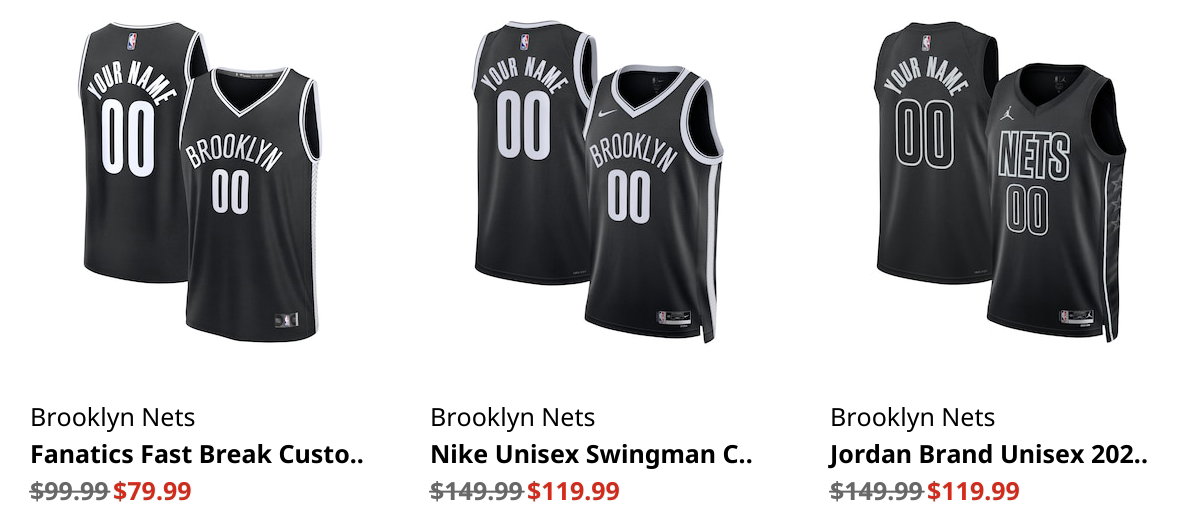Click the $119.99 price under Jordan Brand
This screenshot has height=530, width=1200.
tap(974, 492)
